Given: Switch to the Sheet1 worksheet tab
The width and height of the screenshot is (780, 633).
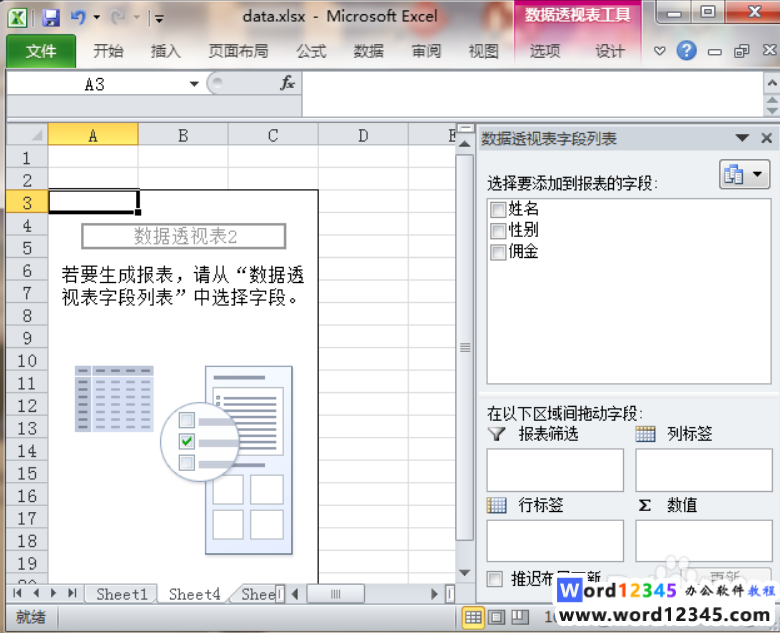Looking at the screenshot, I should pyautogui.click(x=122, y=594).
